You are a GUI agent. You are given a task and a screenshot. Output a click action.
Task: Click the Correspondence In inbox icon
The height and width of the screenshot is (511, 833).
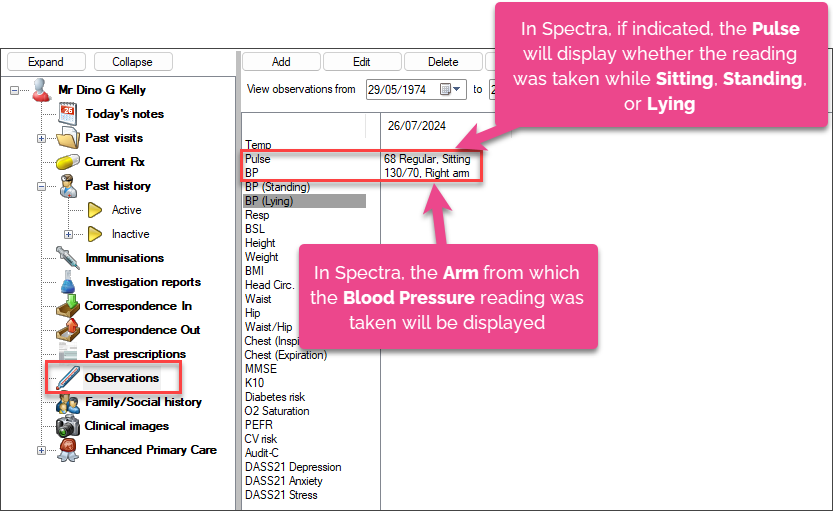pyautogui.click(x=67, y=306)
